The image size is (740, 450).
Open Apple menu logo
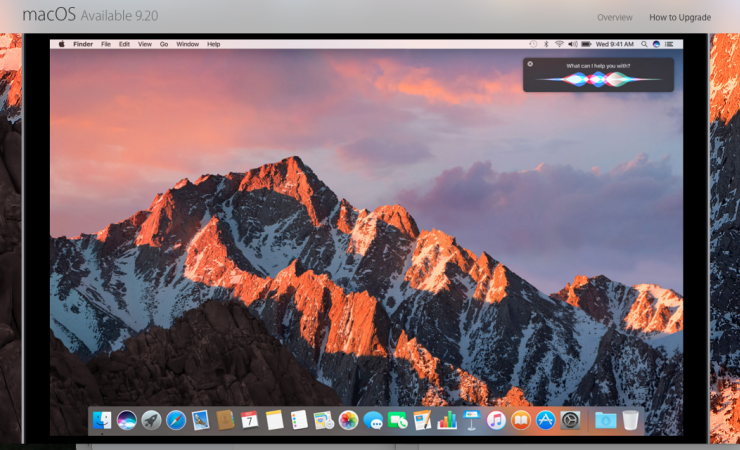tap(61, 44)
